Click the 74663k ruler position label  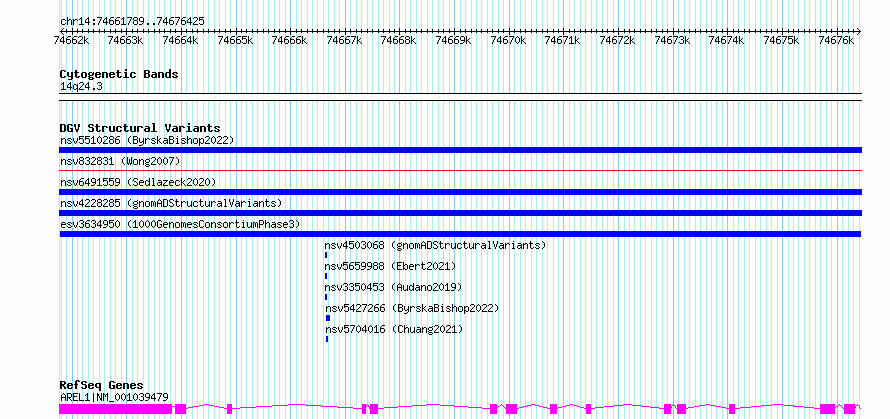click(x=125, y=40)
